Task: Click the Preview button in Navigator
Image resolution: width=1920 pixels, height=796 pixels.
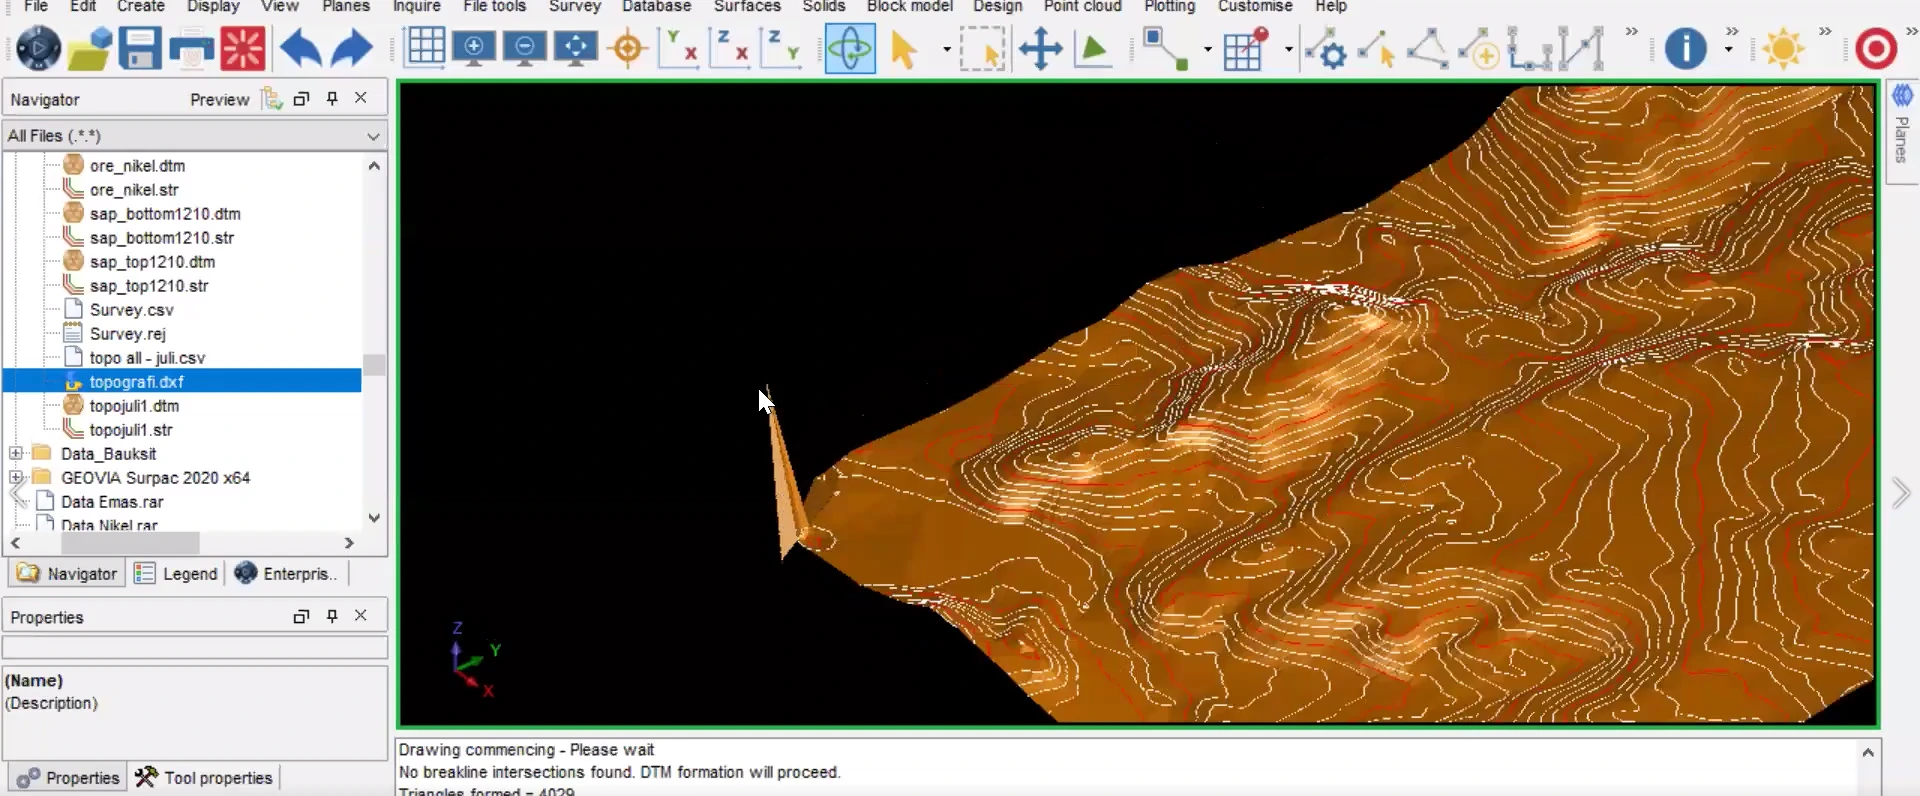Action: (219, 99)
